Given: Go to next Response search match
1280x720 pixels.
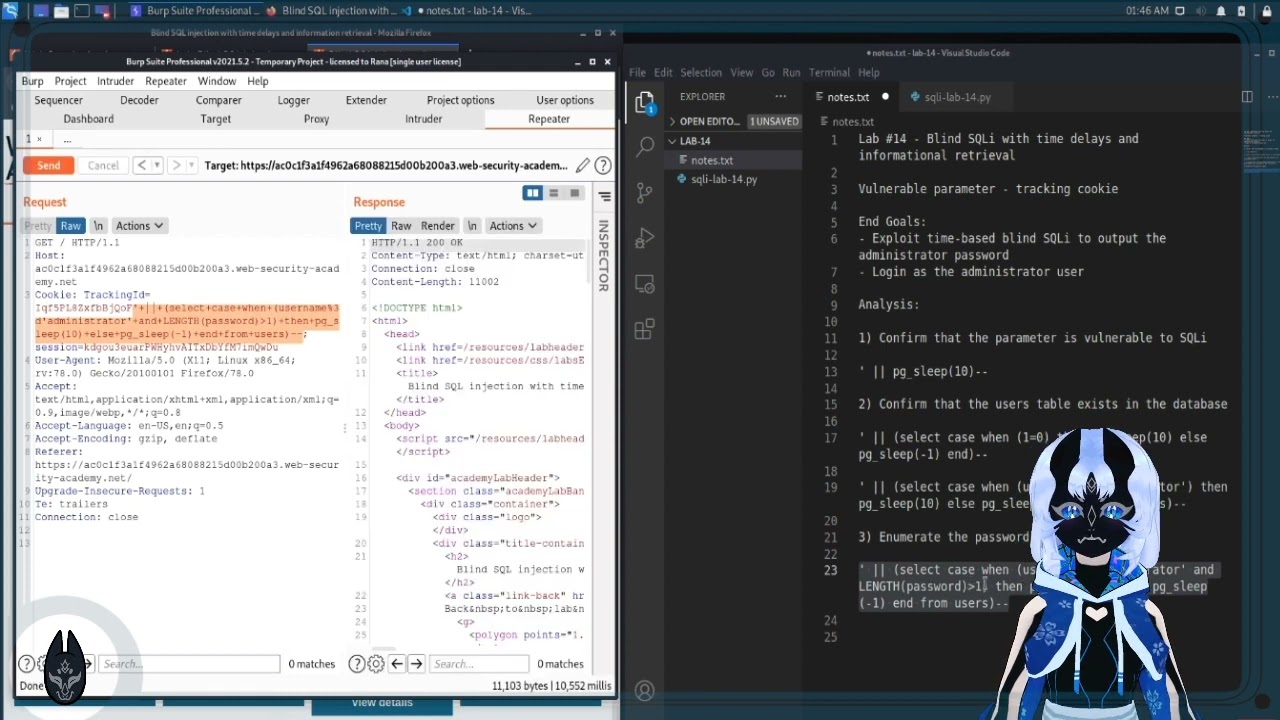Looking at the screenshot, I should click(x=416, y=664).
